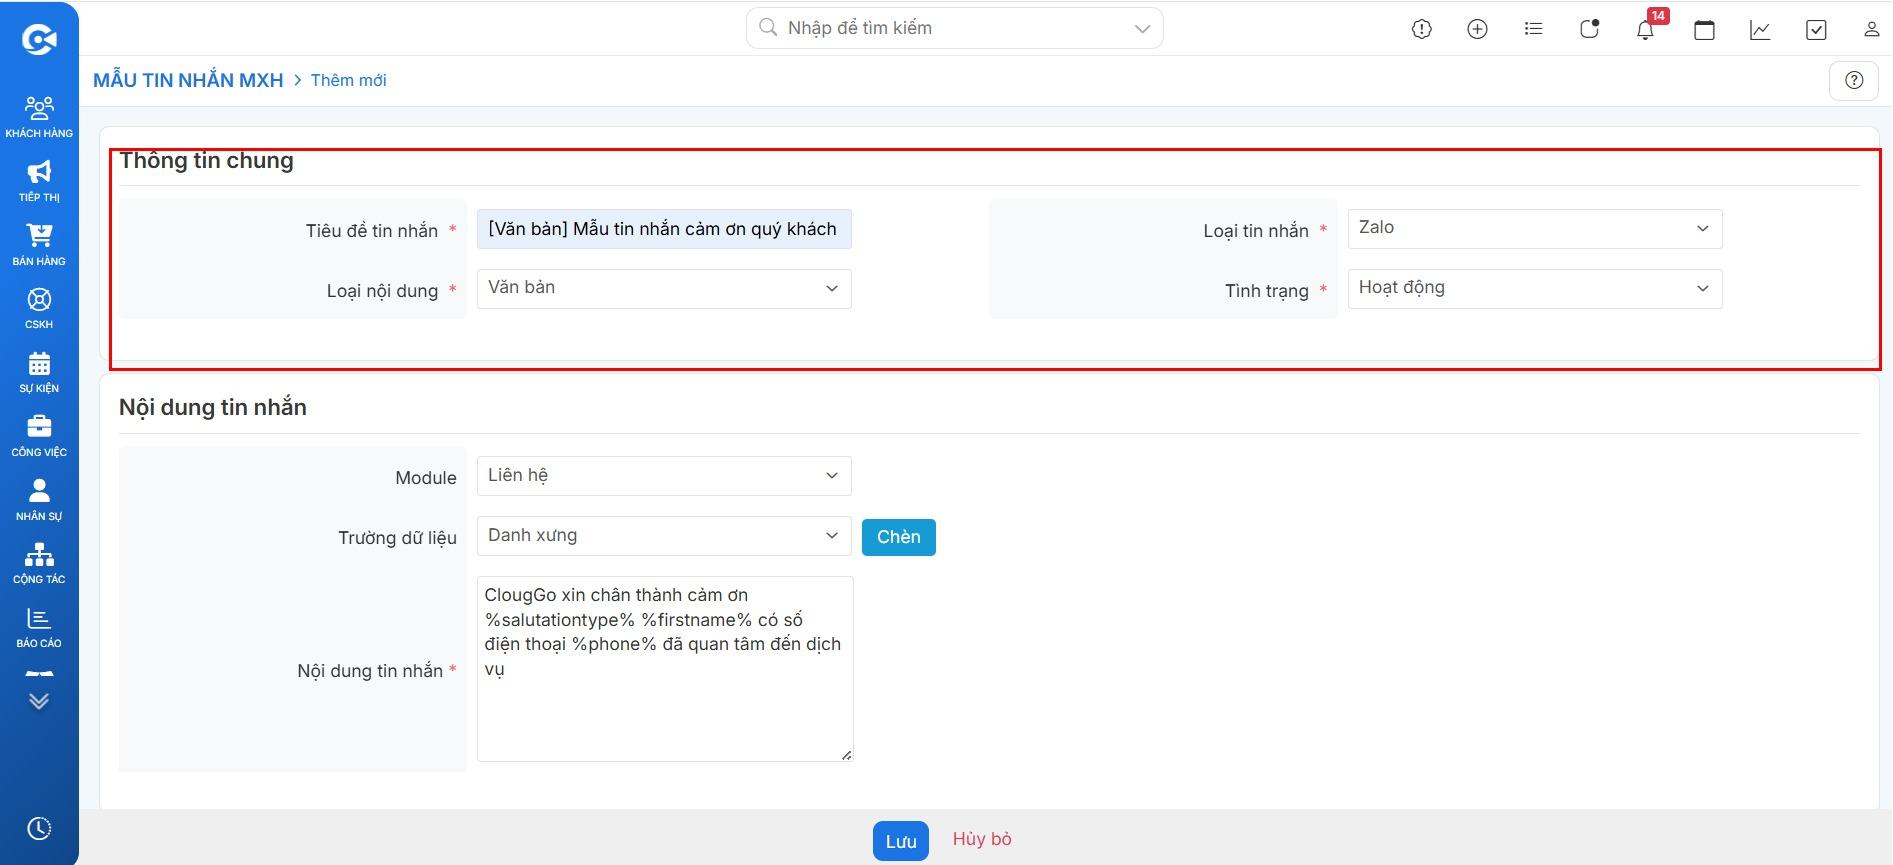This screenshot has width=1893, height=865.
Task: Click the 'Loại tin nhắn' label
Action: [x=1256, y=231]
